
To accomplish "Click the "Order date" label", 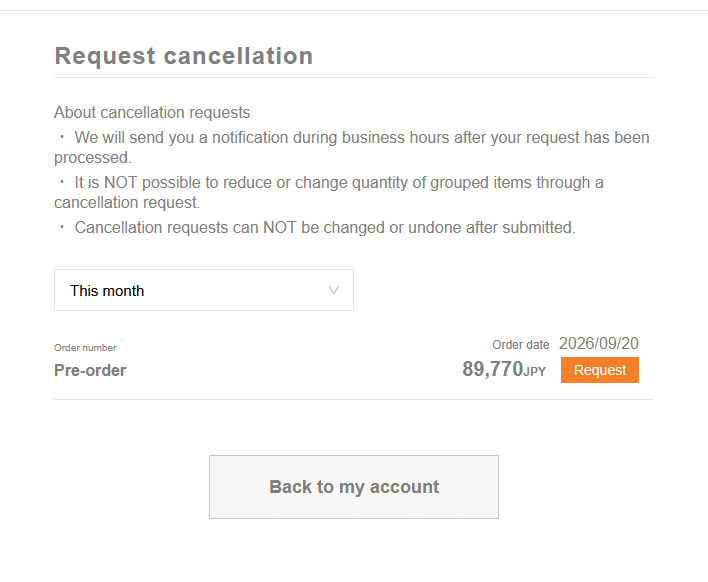I will (521, 345).
